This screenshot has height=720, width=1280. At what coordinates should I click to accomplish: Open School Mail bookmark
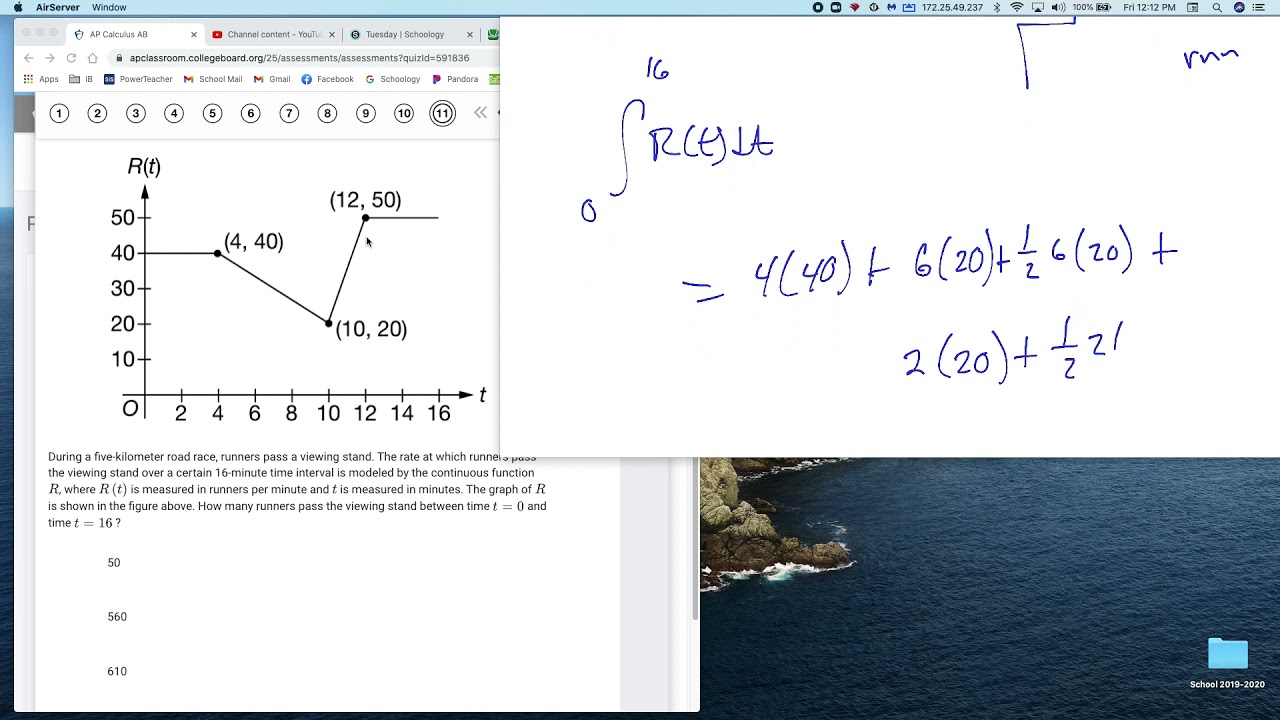click(x=213, y=79)
